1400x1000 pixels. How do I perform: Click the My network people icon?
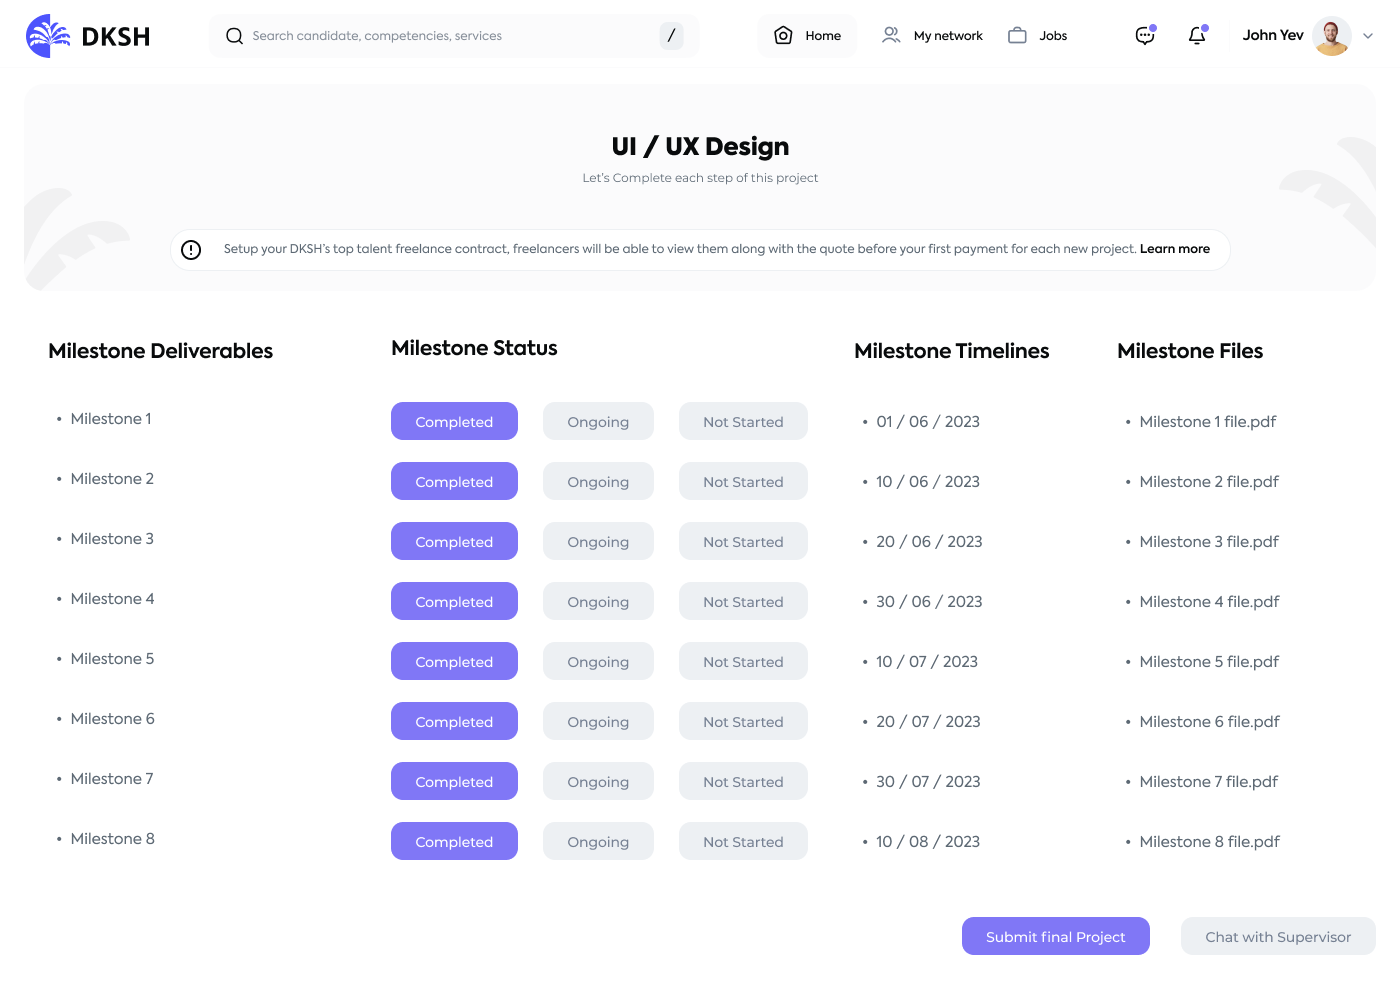tap(891, 36)
